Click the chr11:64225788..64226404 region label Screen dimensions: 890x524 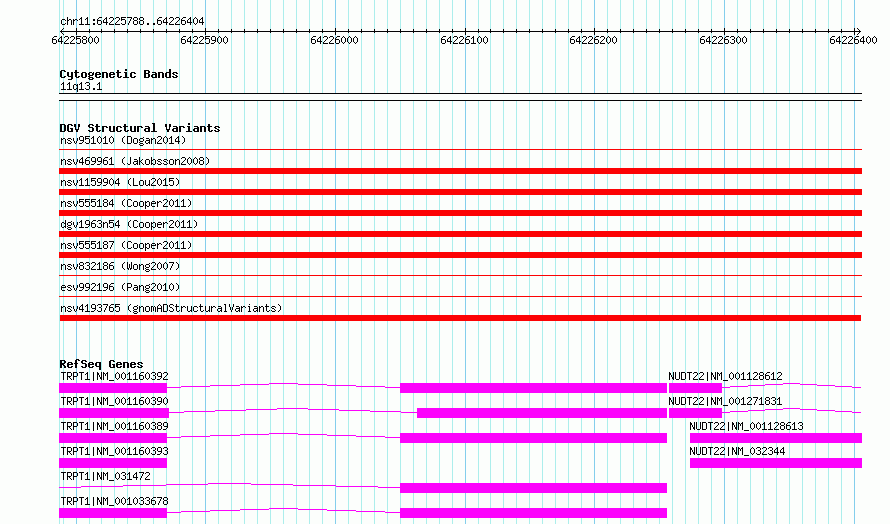132,21
